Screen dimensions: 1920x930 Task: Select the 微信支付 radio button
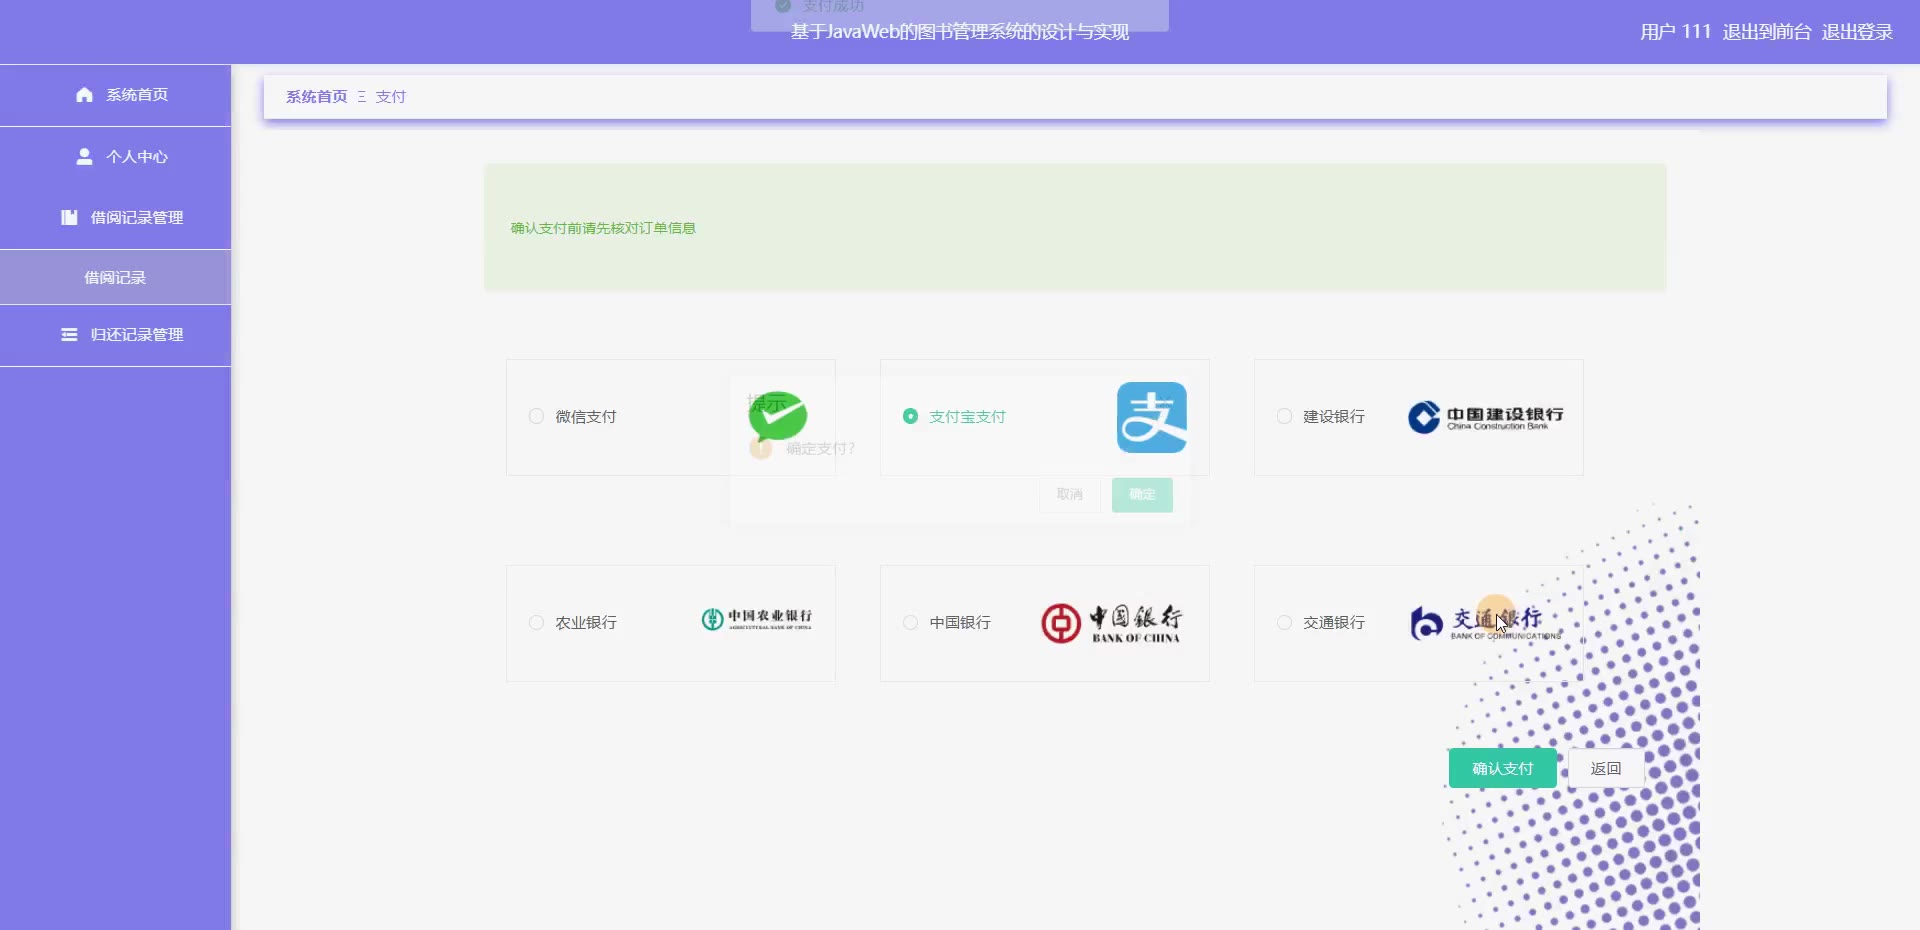[x=536, y=416]
